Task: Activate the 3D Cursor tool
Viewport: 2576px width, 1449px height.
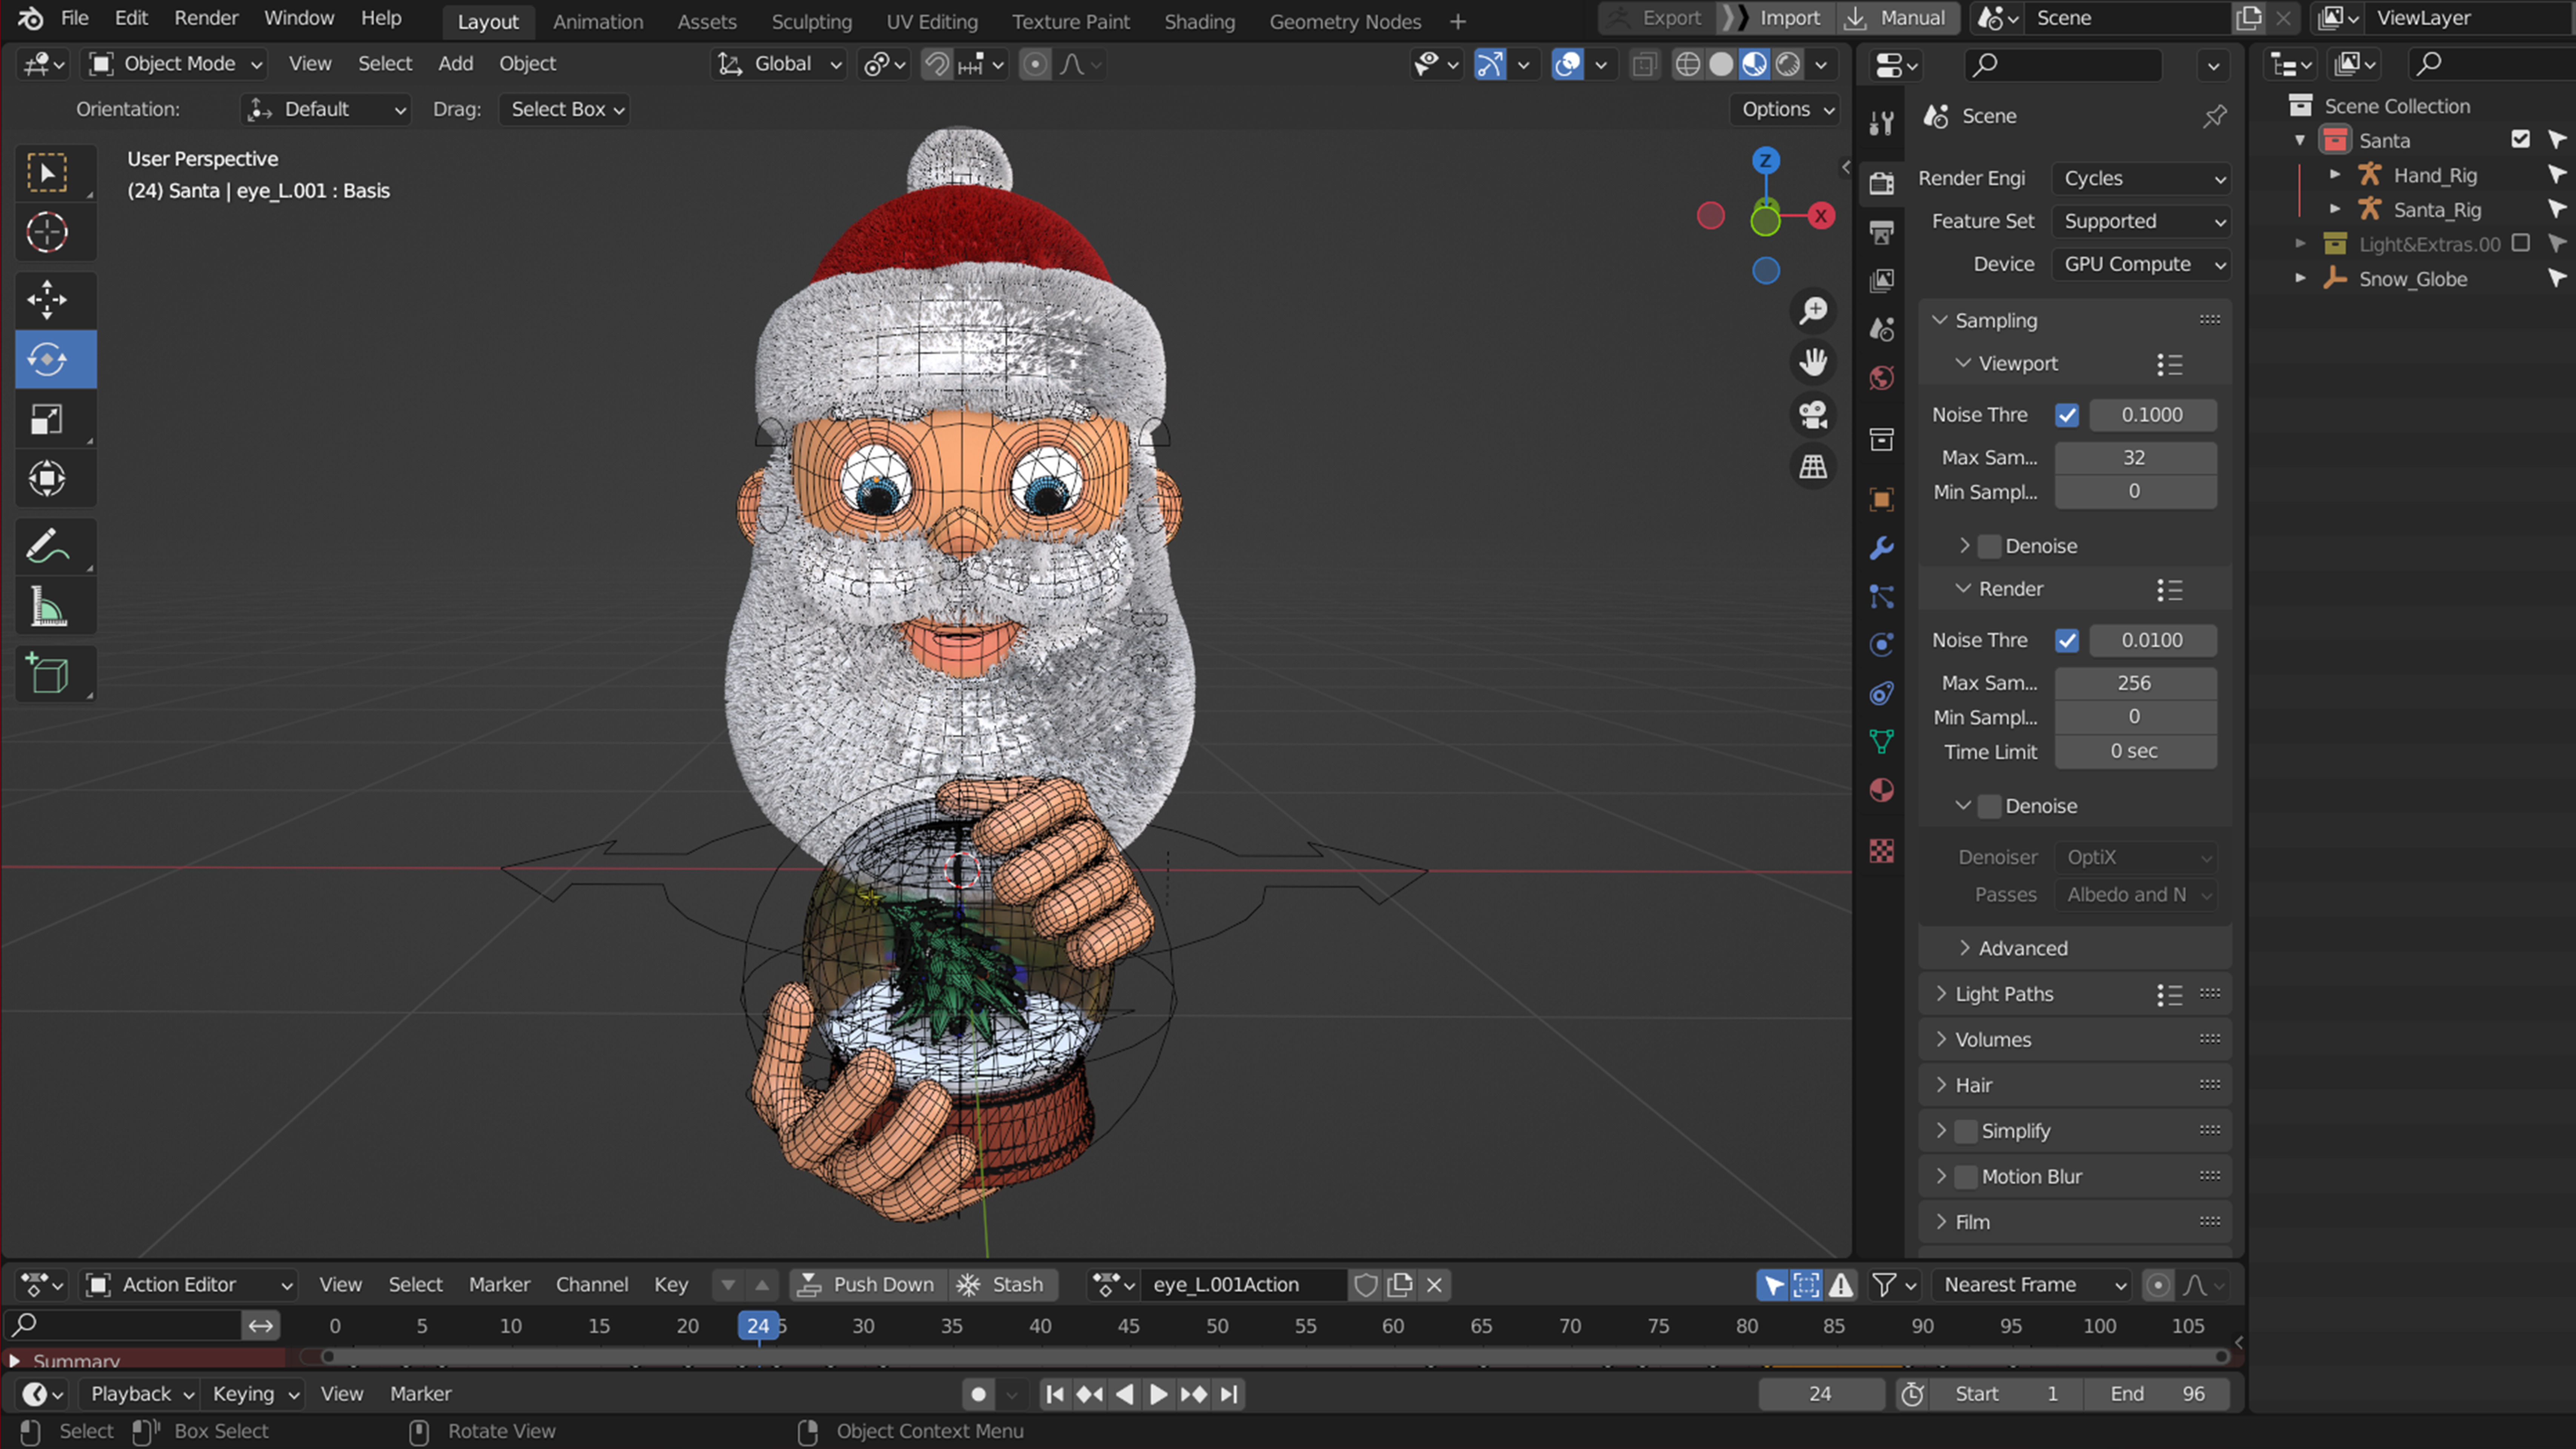Action: (x=47, y=232)
